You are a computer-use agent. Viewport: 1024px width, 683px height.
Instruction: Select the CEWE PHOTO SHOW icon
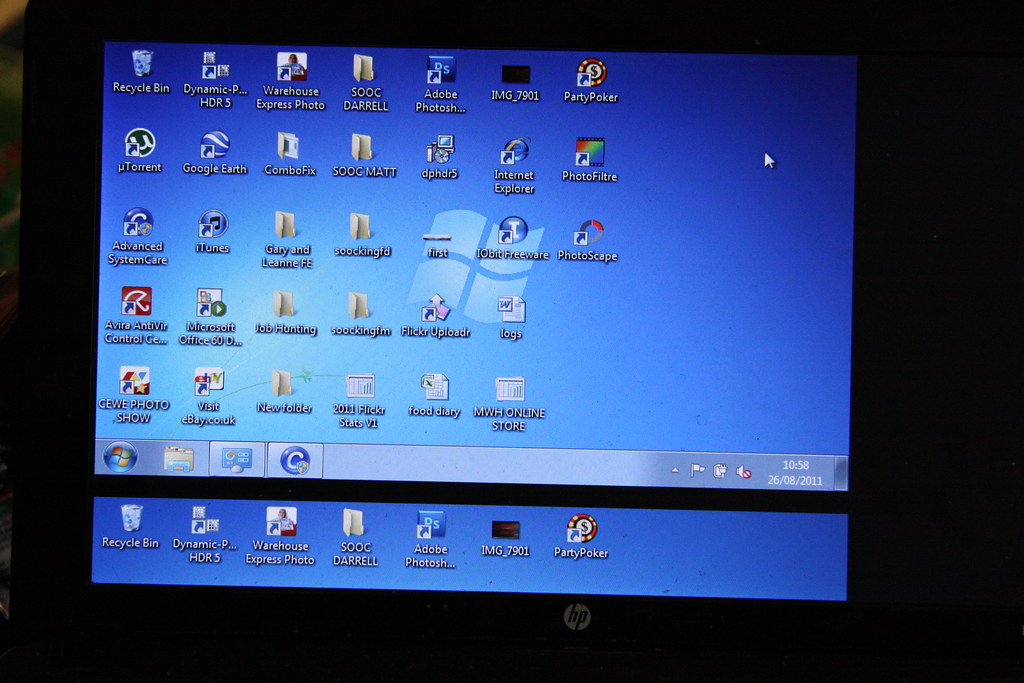click(134, 381)
